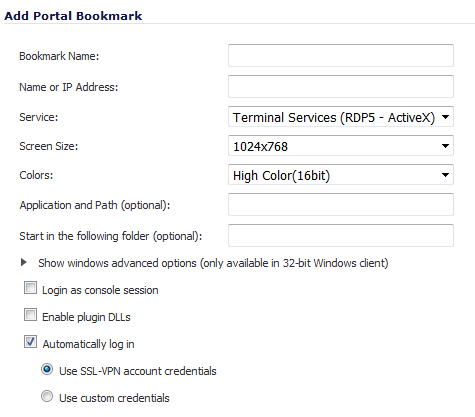Focus the Name or IP Address field
The height and width of the screenshot is (417, 475).
341,86
